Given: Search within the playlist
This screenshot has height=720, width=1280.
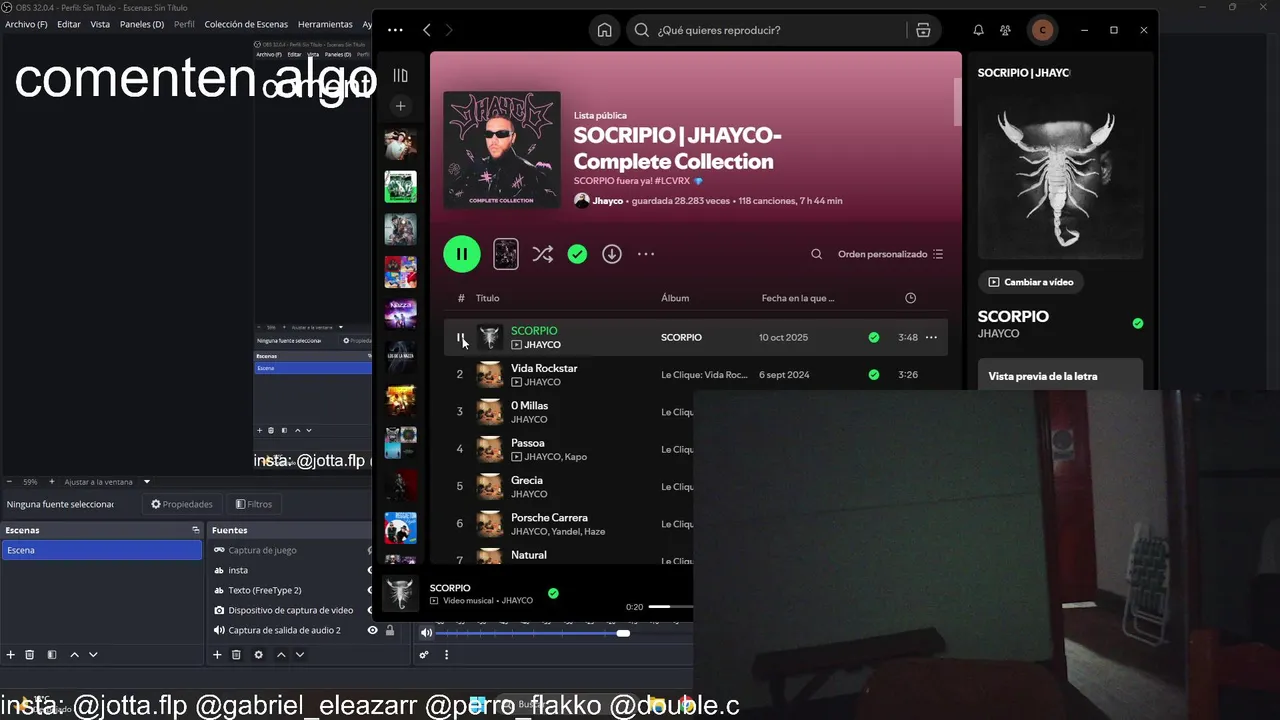Looking at the screenshot, I should (x=816, y=254).
